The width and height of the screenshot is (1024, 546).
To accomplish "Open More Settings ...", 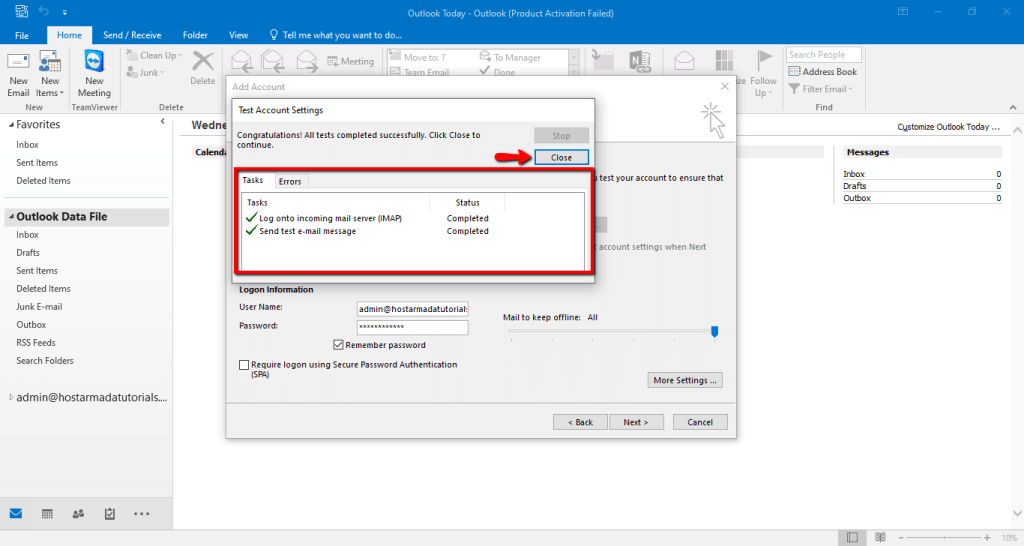I will pyautogui.click(x=685, y=380).
